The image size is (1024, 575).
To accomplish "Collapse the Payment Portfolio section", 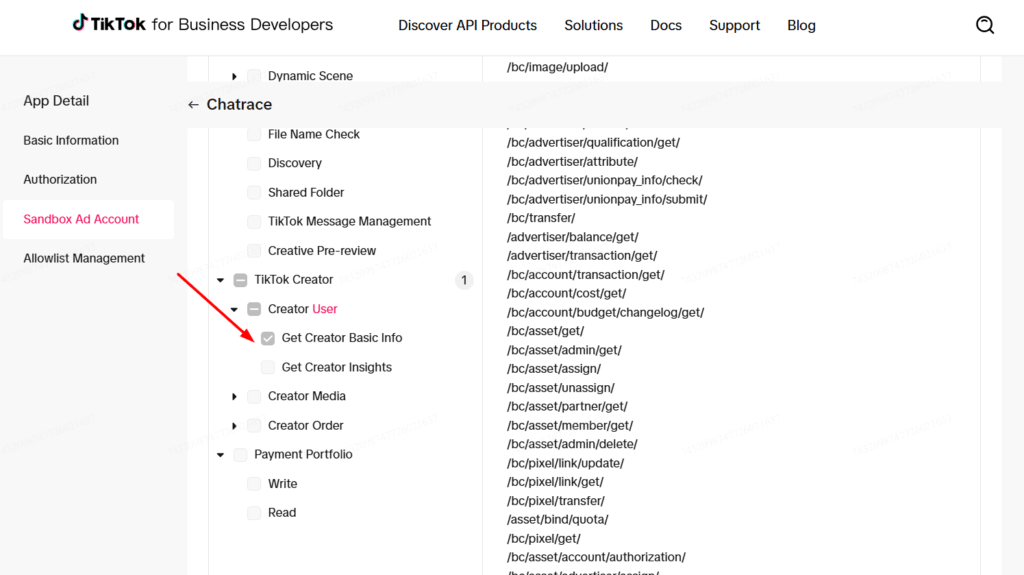I will click(x=220, y=455).
